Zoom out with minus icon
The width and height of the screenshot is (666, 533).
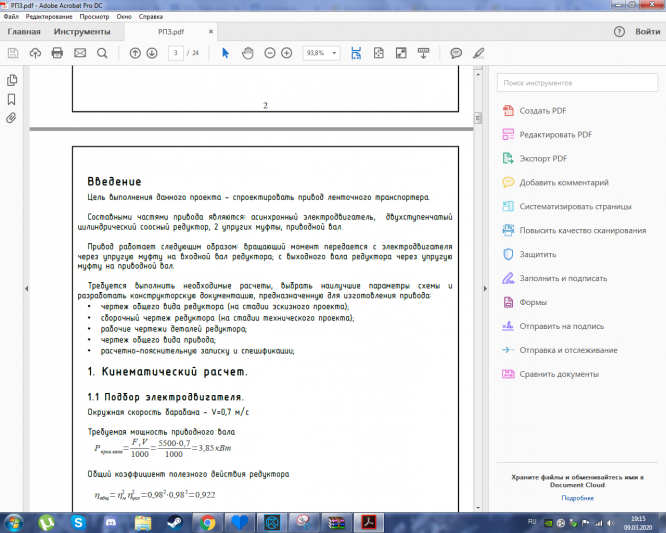tap(270, 53)
